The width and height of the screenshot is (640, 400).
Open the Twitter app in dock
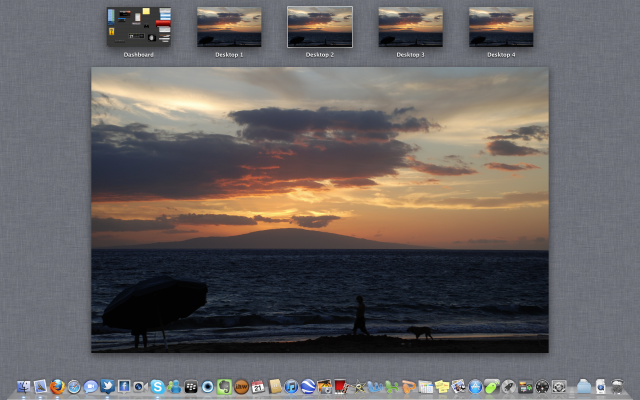(107, 386)
